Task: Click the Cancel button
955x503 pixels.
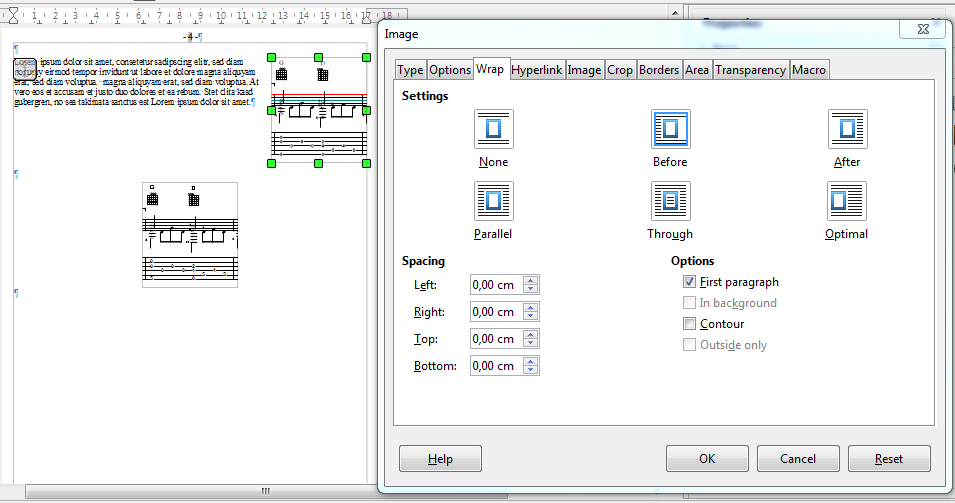Action: pyautogui.click(x=798, y=459)
